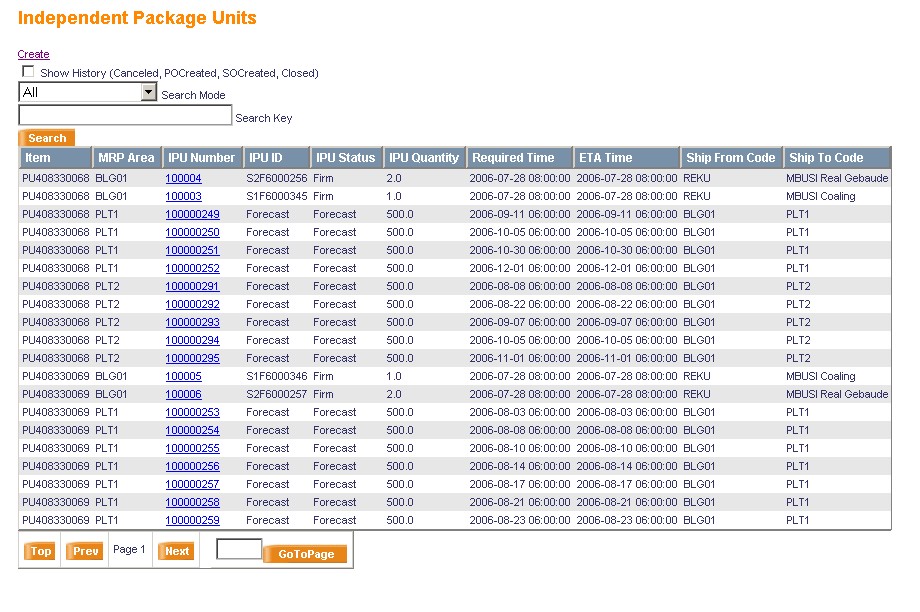Open IPU Number 100000252 link
This screenshot has width=920, height=612.
point(192,268)
